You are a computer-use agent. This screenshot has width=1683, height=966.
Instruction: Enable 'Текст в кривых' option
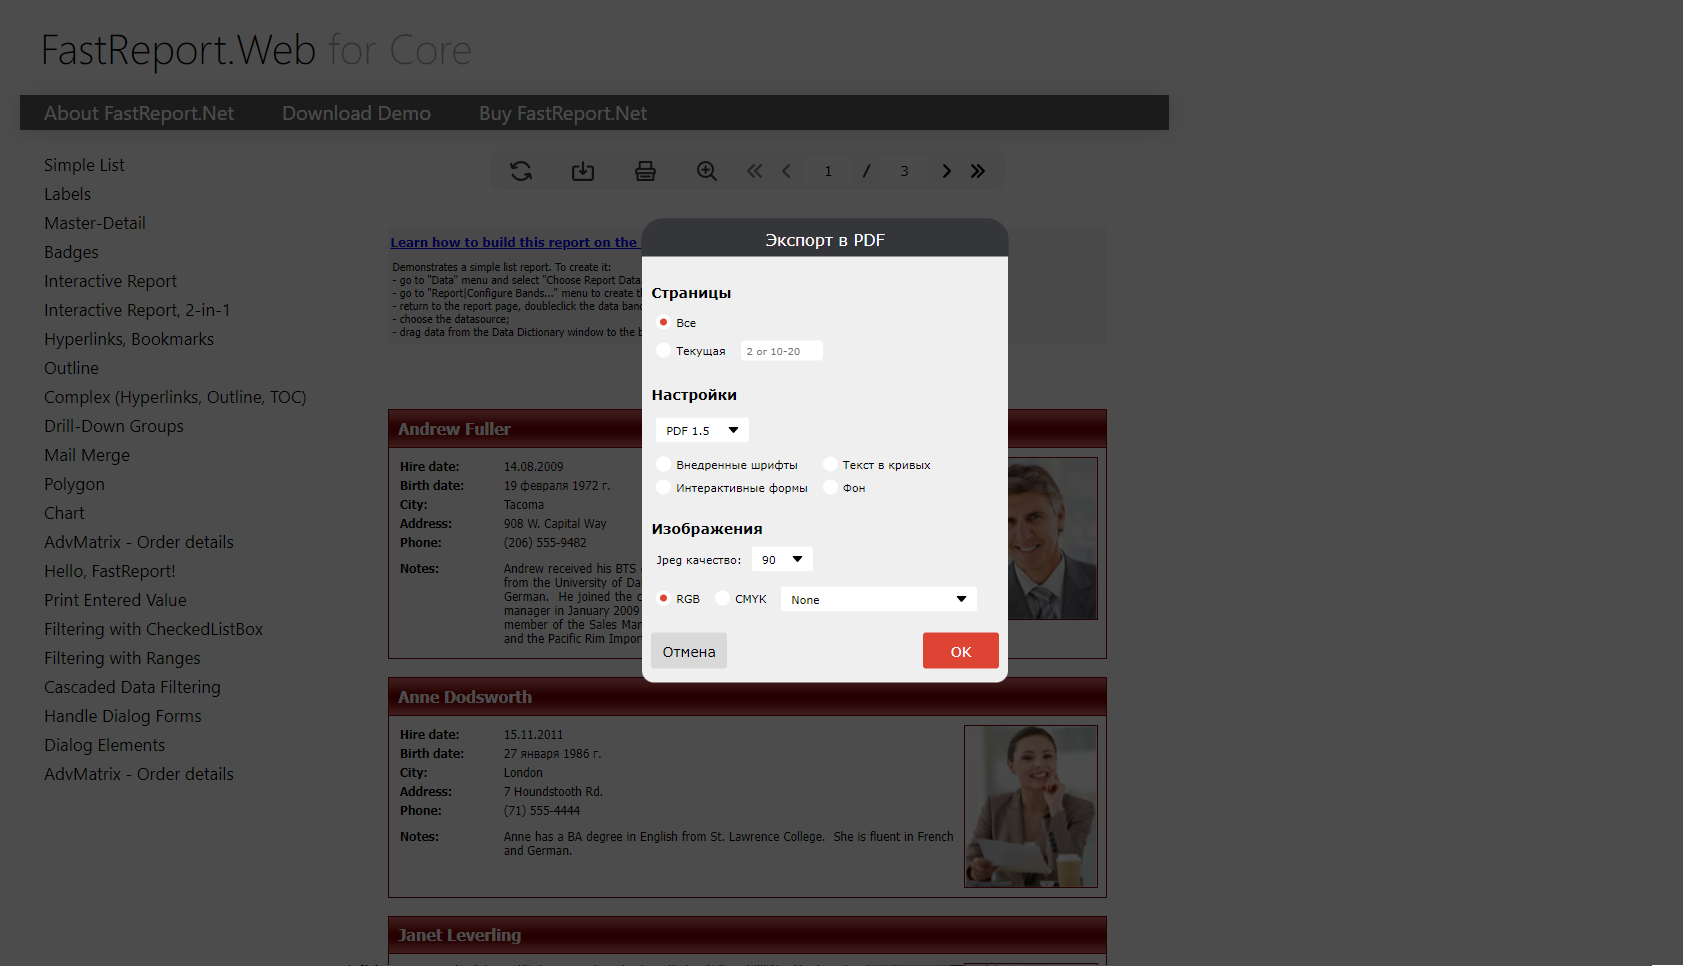[830, 464]
